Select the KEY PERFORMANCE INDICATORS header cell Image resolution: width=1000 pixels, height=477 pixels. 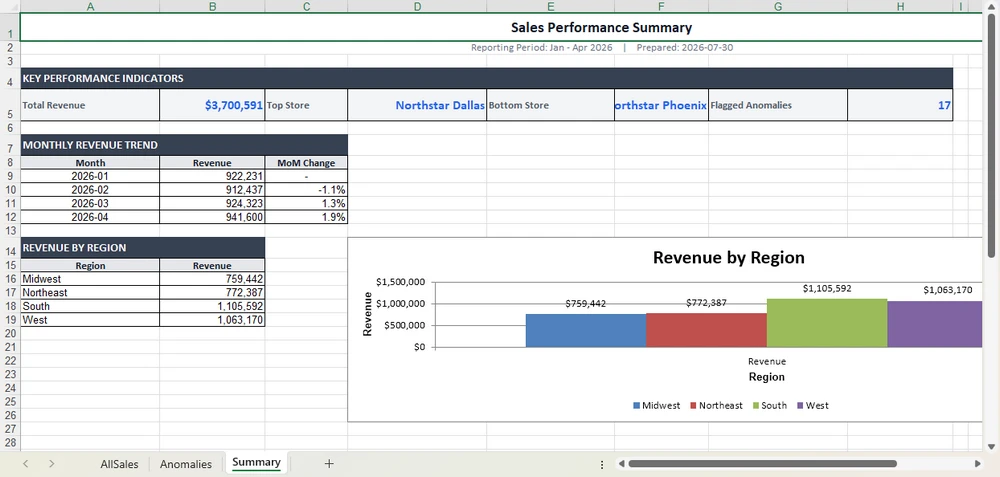pos(487,78)
